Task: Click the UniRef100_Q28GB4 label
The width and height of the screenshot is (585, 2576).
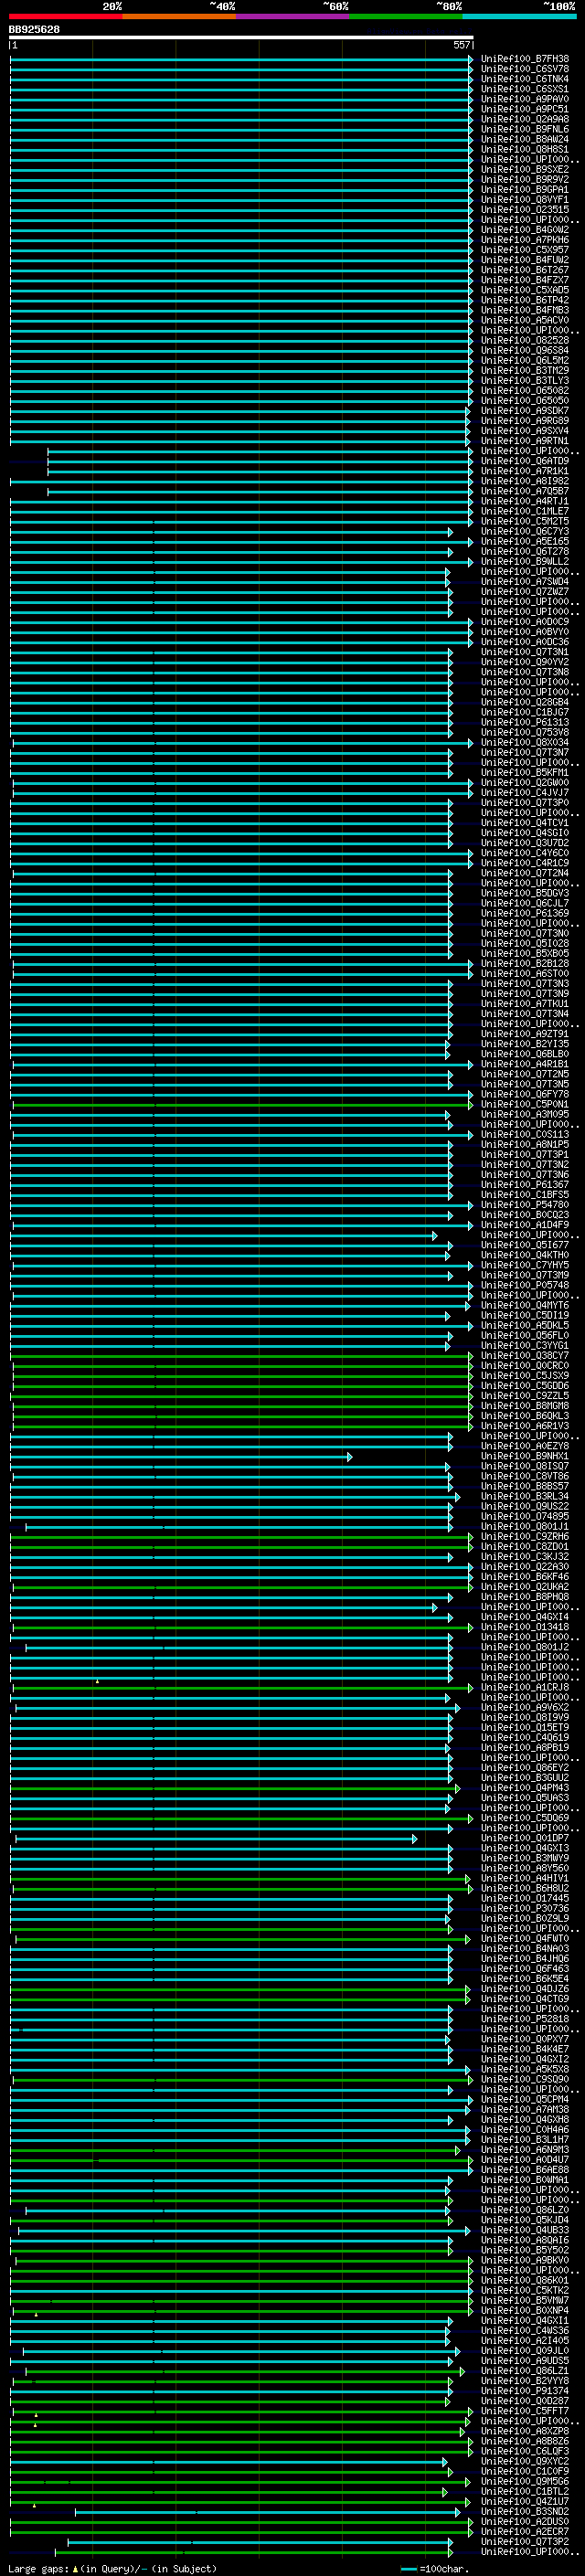Action: (525, 702)
